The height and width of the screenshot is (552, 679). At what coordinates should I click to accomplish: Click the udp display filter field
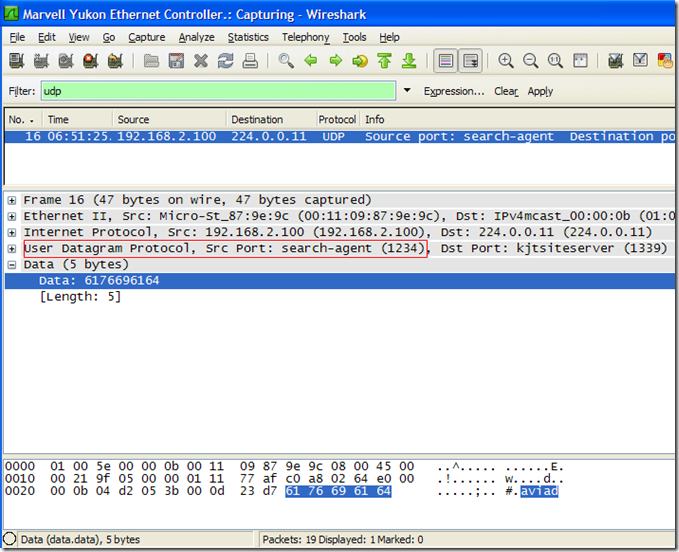pyautogui.click(x=218, y=91)
